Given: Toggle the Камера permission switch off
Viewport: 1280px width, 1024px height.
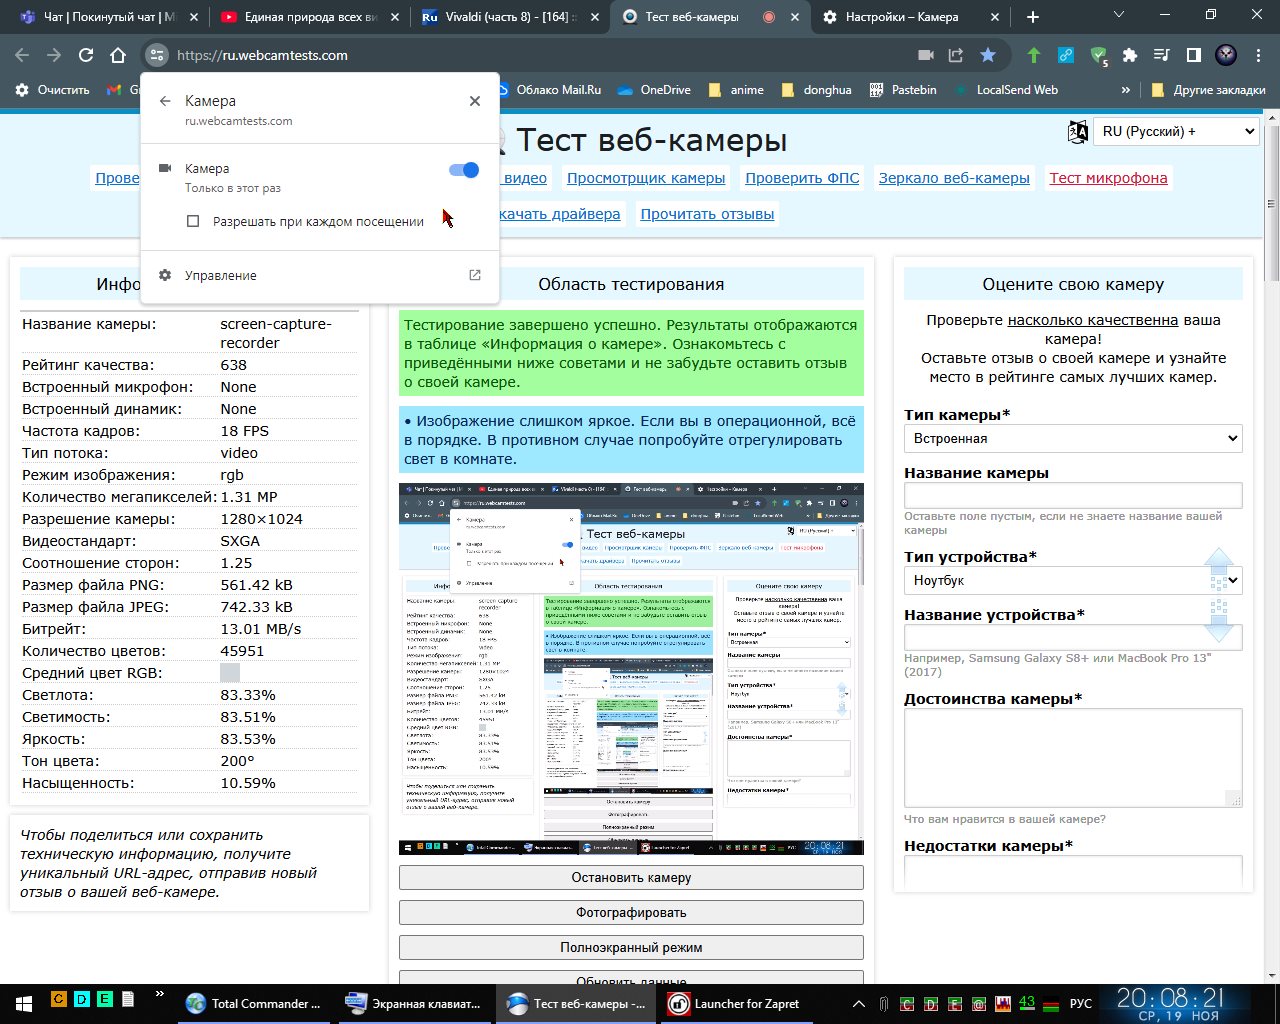Looking at the screenshot, I should click(x=464, y=170).
